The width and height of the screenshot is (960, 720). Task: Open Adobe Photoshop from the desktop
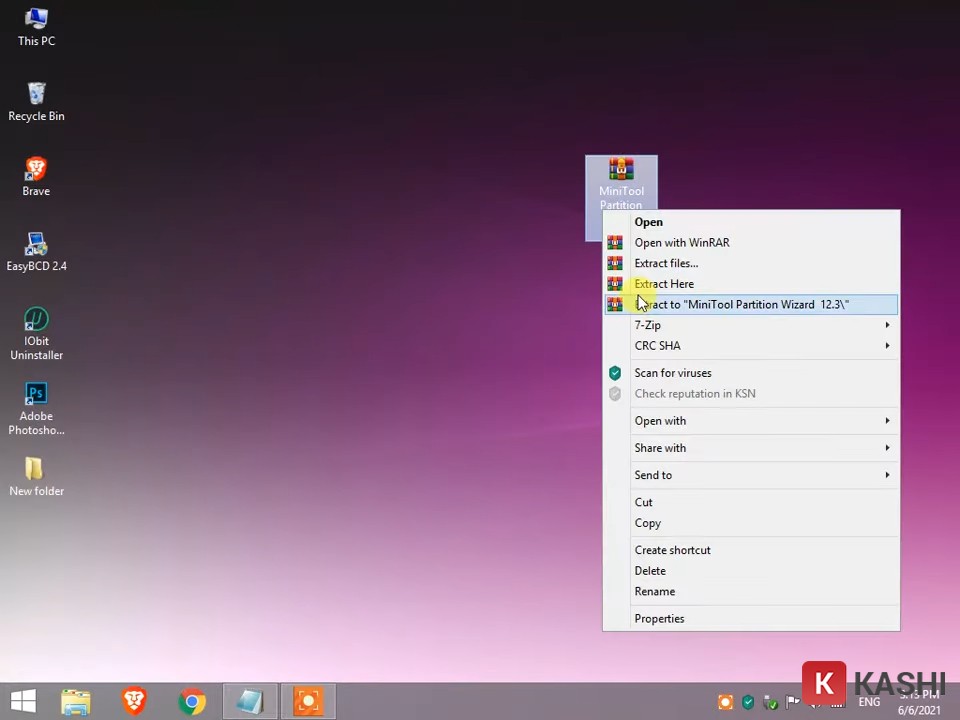pos(36,400)
